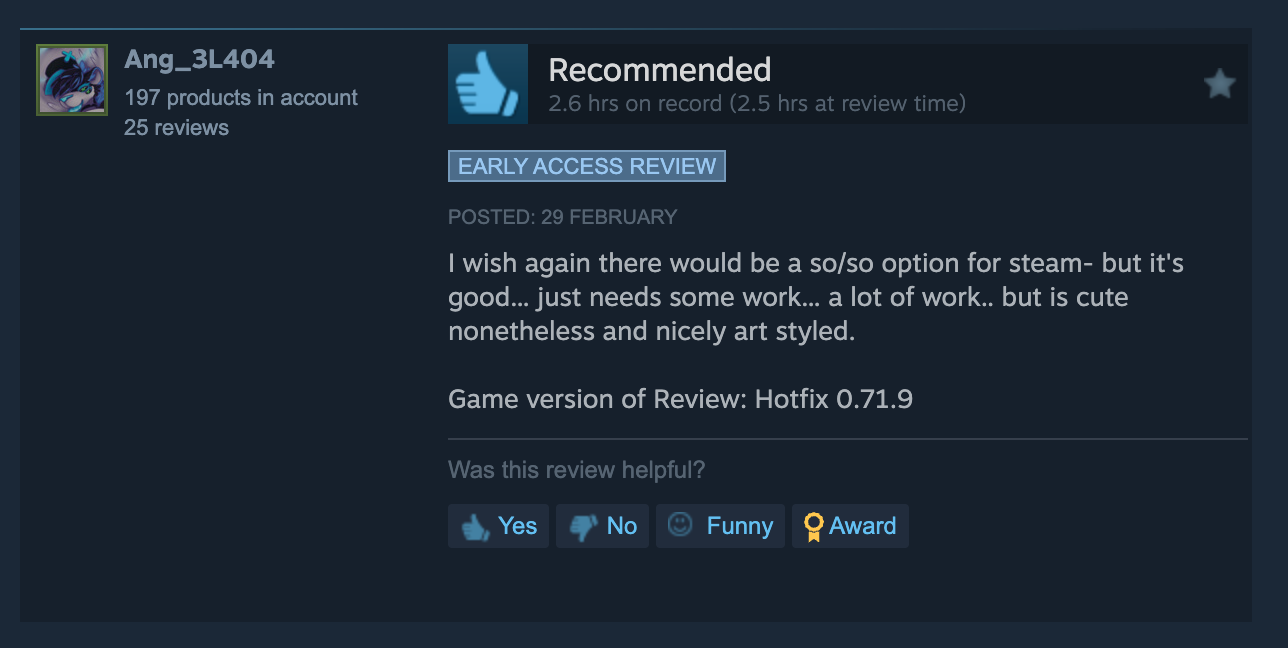Screen dimensions: 1288x648
Task: Click the star icon in review header
Action: [1220, 84]
